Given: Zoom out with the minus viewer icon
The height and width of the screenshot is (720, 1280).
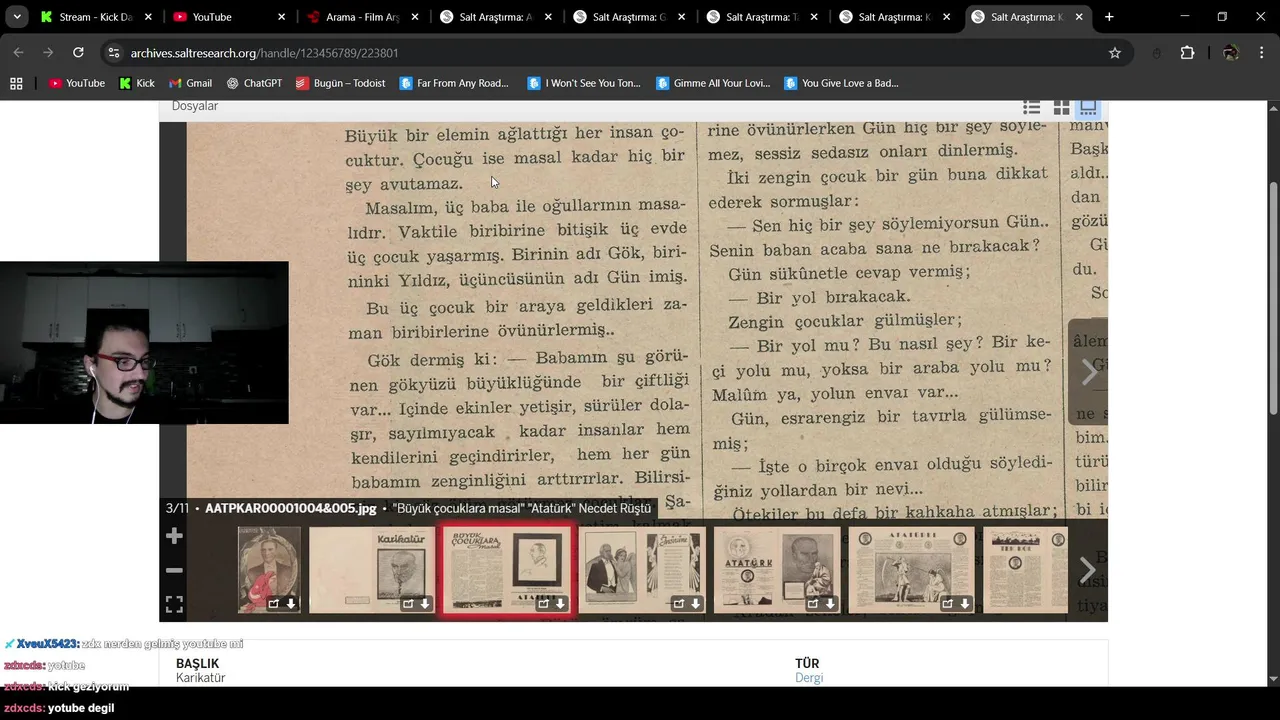Looking at the screenshot, I should point(174,570).
